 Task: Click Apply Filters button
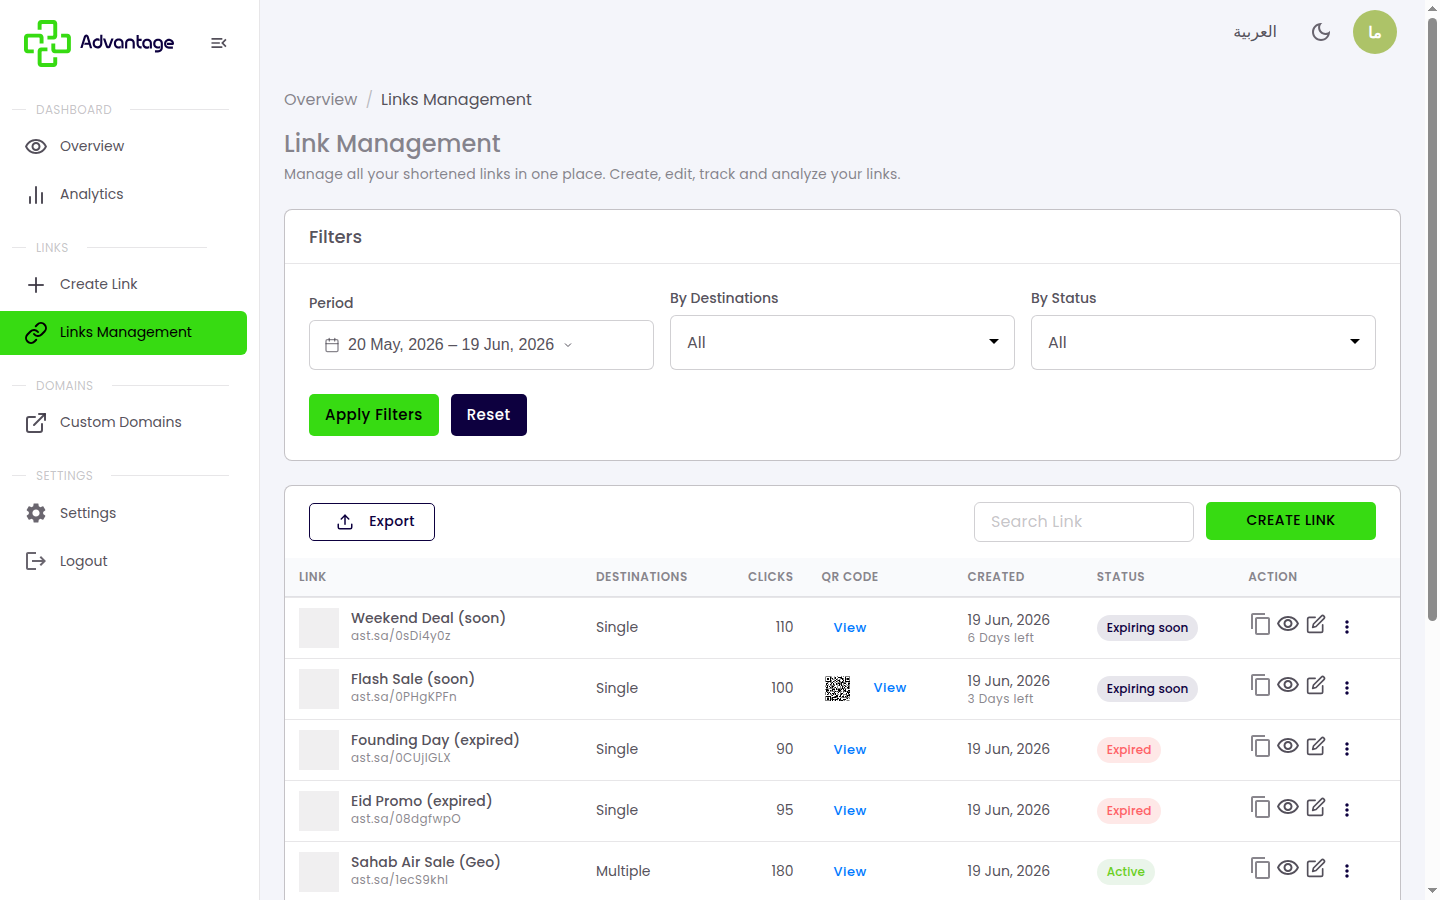[374, 415]
